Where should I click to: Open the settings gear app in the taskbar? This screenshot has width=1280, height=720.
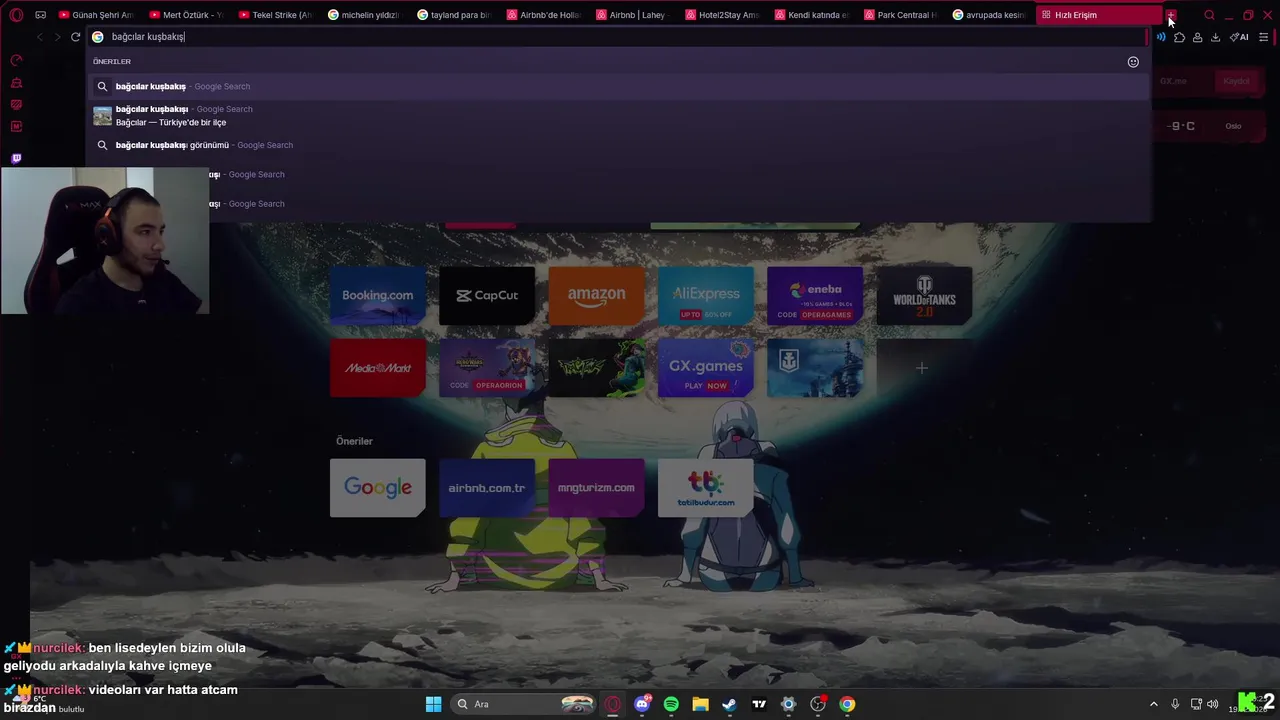click(x=788, y=704)
